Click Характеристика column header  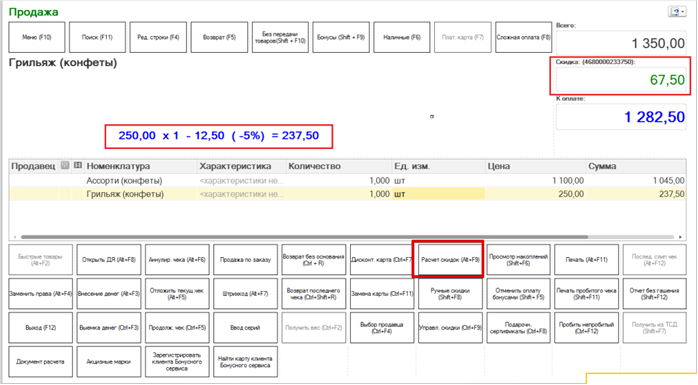[x=242, y=166]
